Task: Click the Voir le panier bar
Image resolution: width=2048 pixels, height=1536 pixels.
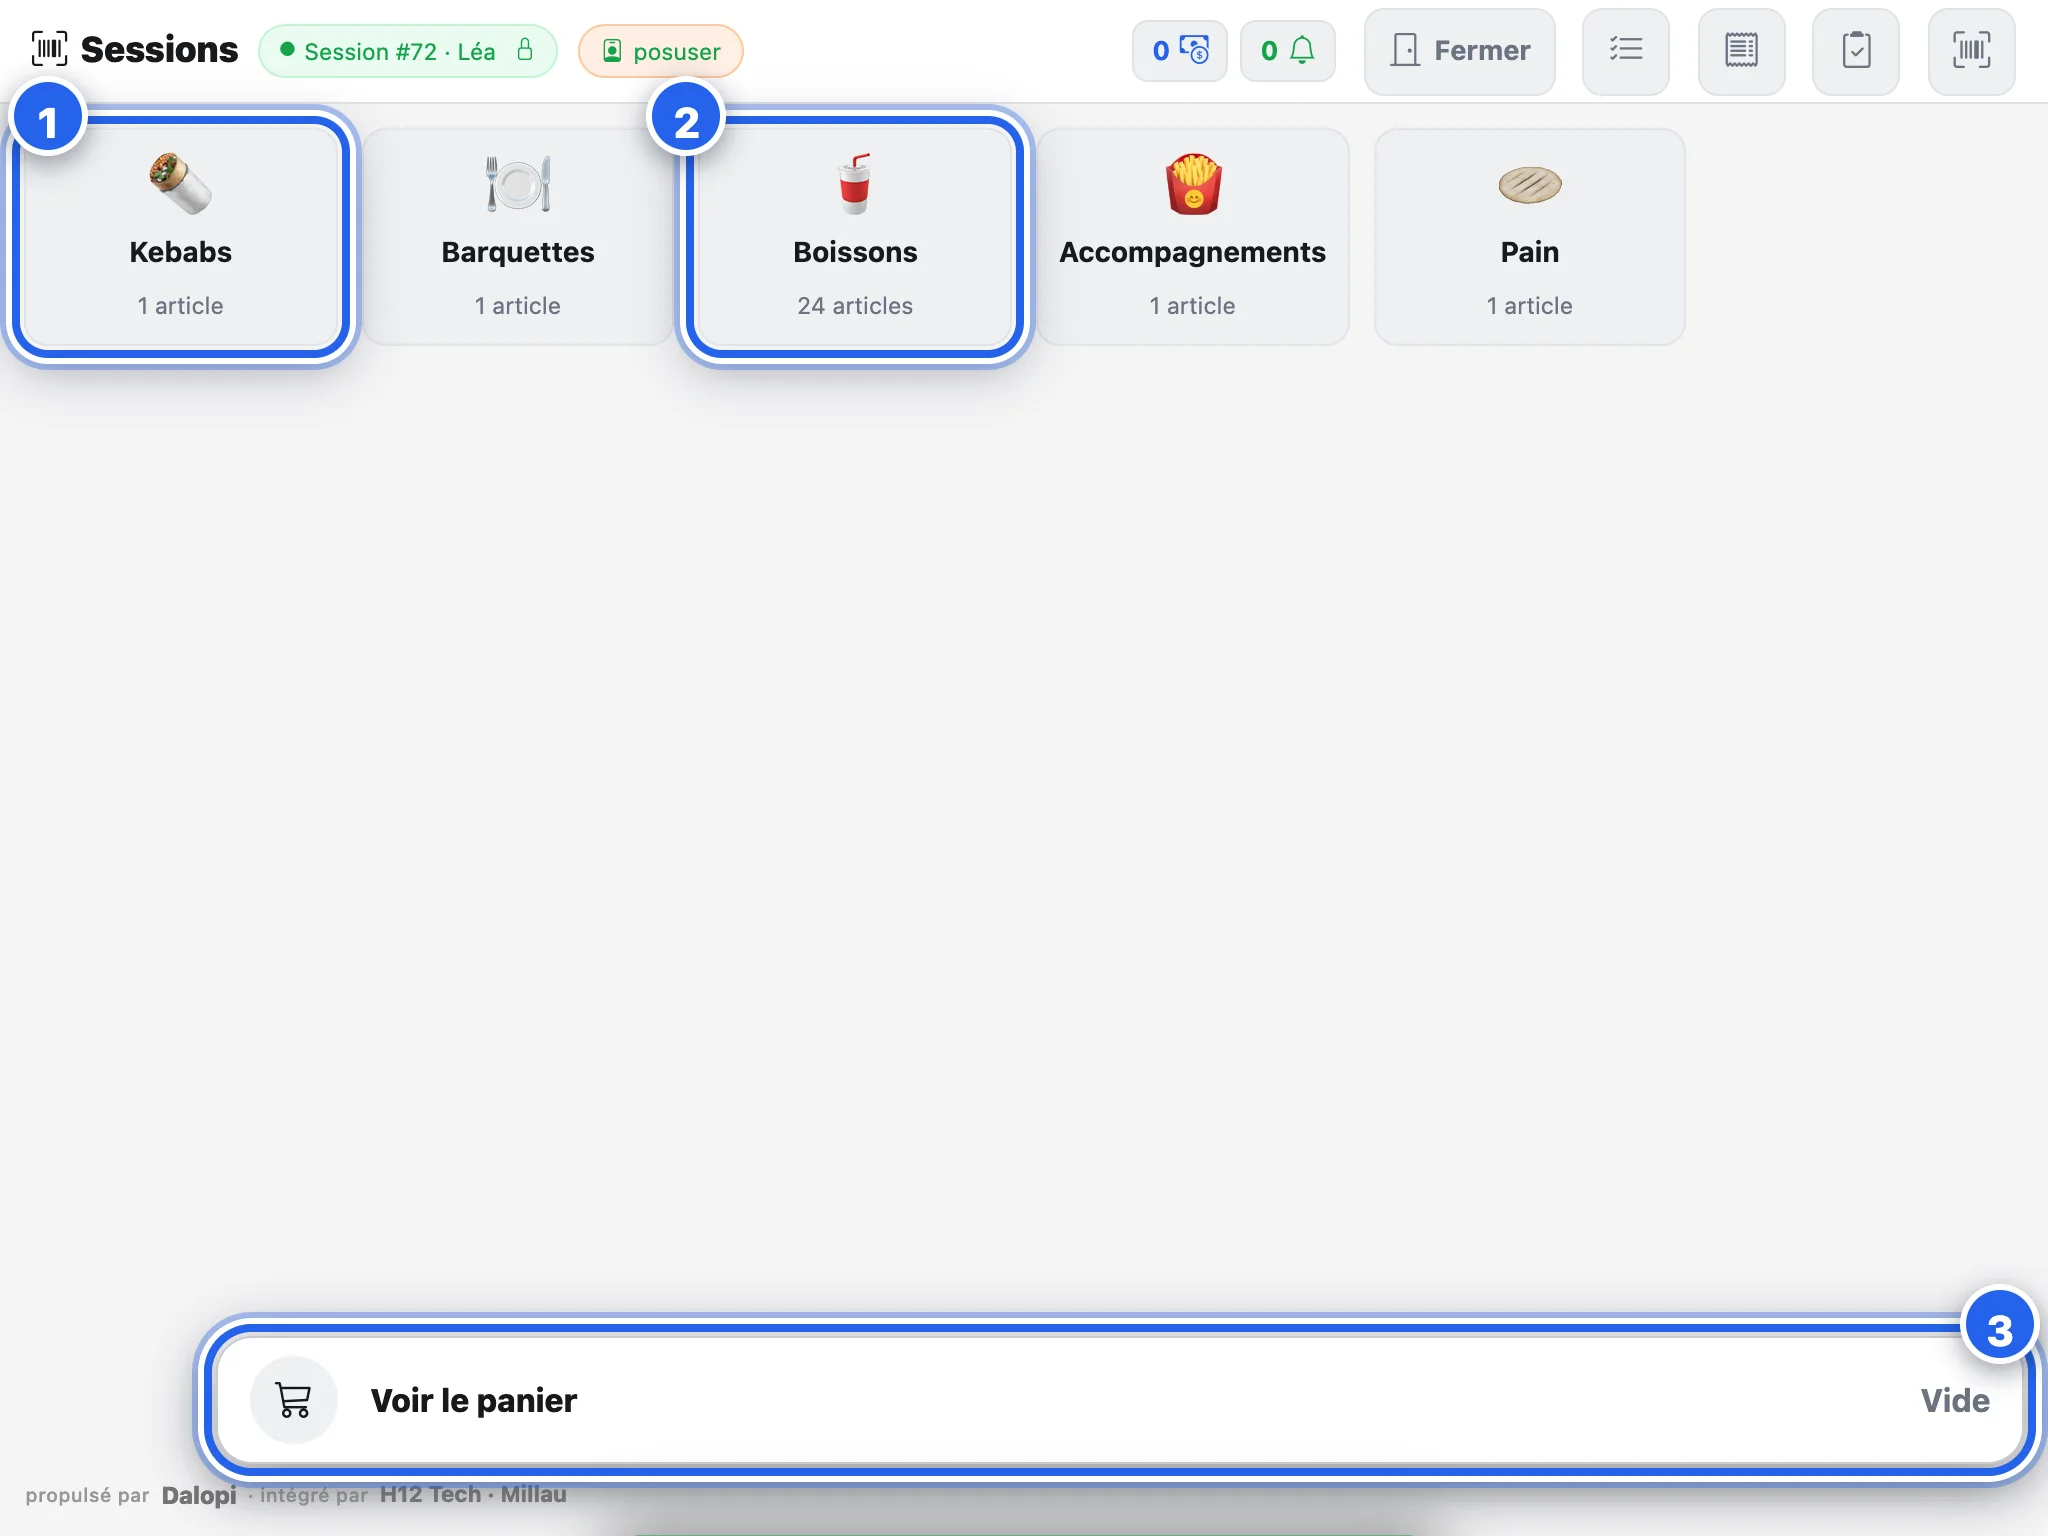Action: [x=1120, y=1400]
